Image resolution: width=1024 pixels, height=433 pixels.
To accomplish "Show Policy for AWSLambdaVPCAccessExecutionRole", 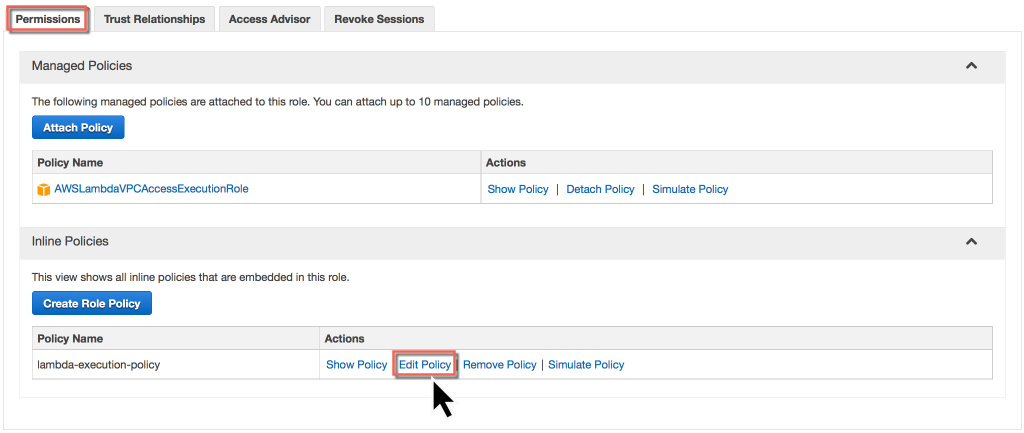I will pyautogui.click(x=518, y=189).
